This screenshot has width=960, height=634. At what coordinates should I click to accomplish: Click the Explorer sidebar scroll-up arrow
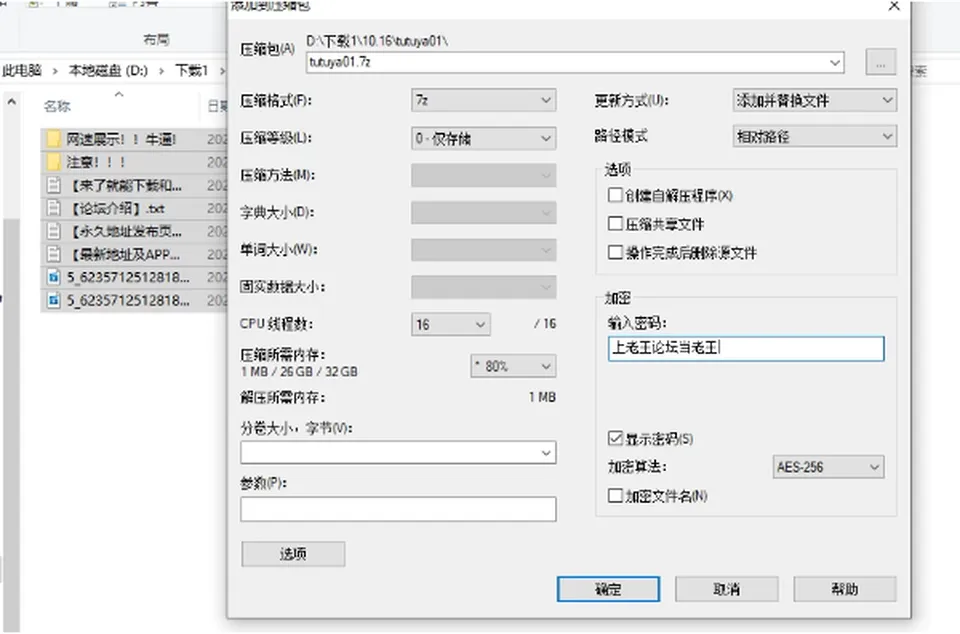click(12, 102)
